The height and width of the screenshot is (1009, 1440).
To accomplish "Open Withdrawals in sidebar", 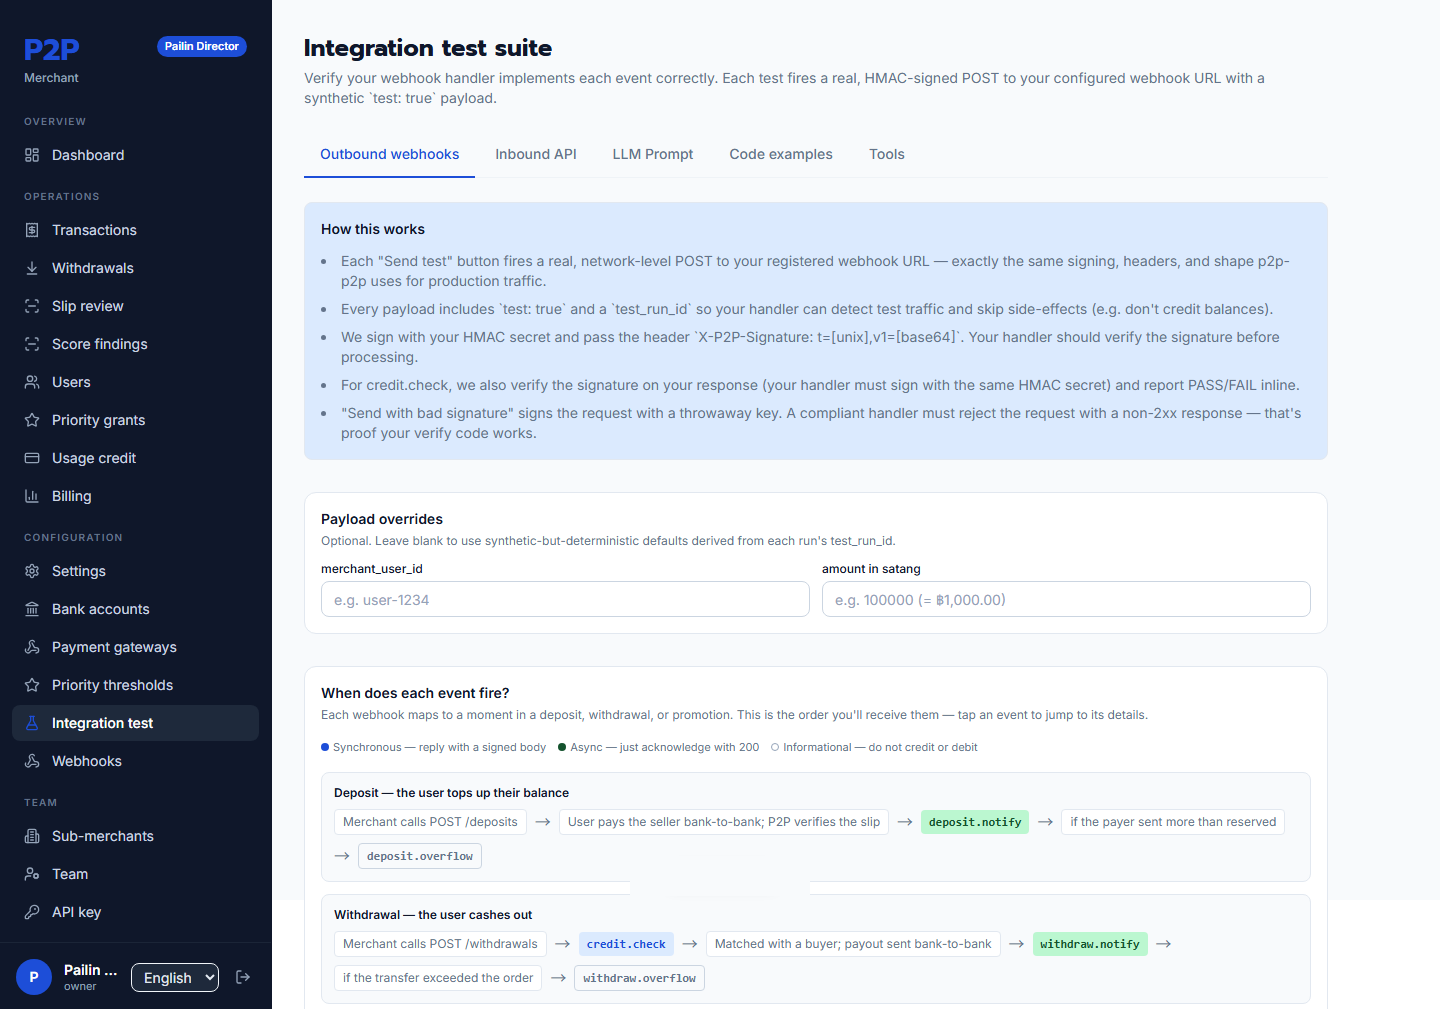I will click(135, 268).
